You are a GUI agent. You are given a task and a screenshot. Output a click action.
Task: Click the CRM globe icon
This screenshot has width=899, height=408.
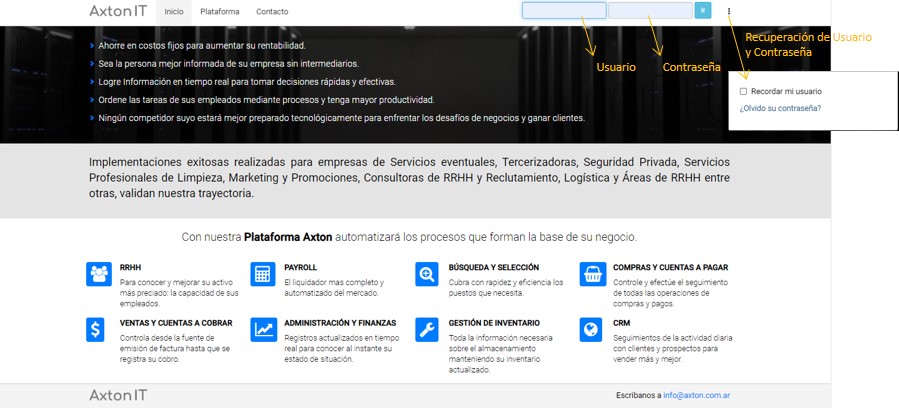point(592,329)
